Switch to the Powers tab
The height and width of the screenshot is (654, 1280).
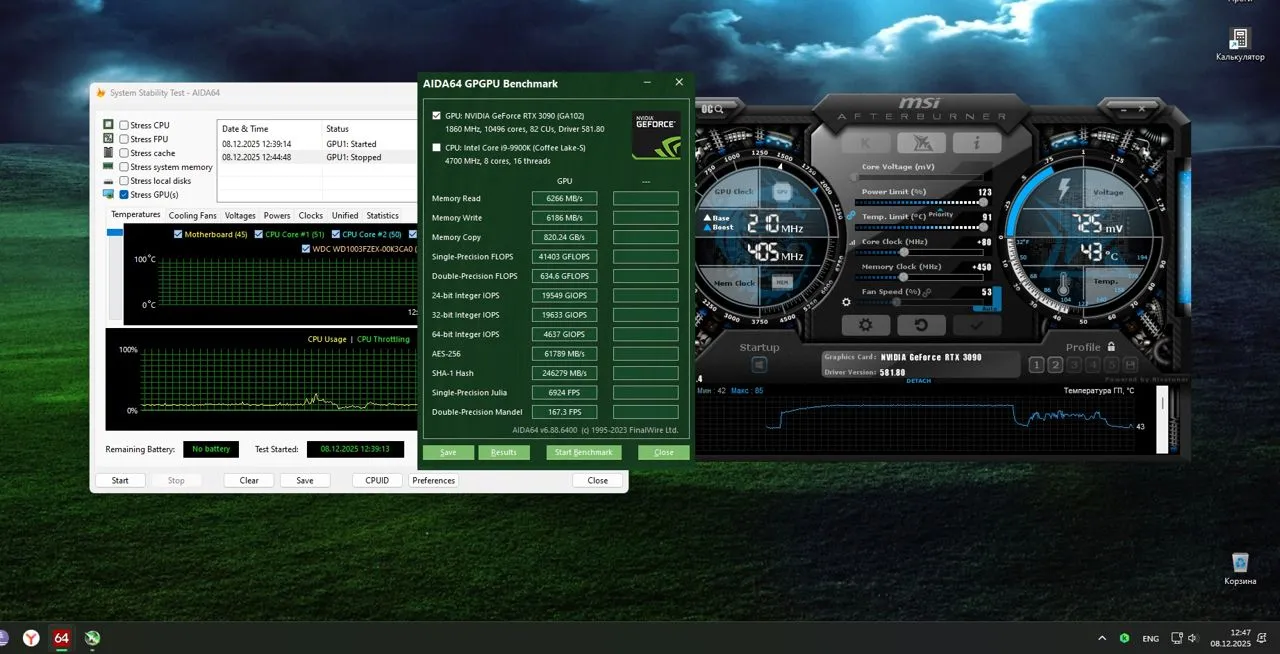point(277,215)
